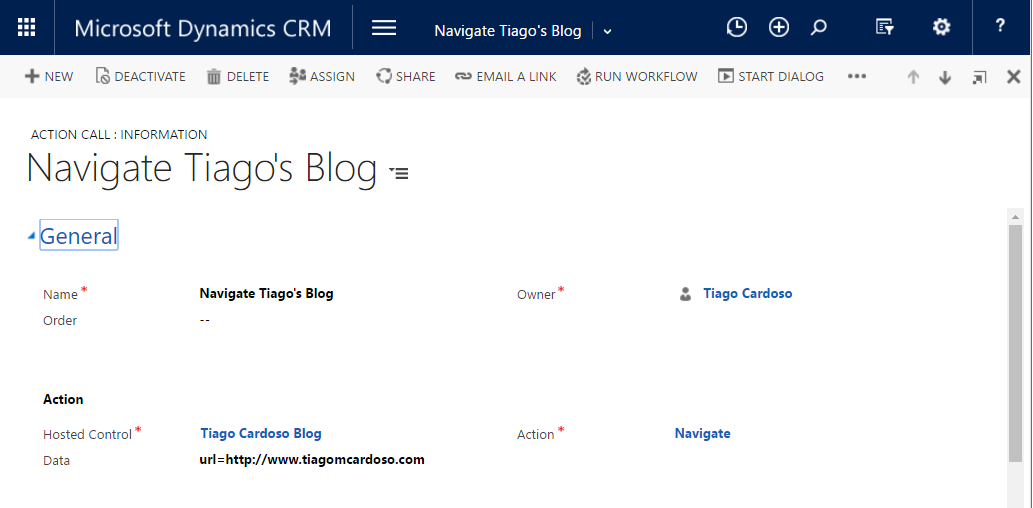This screenshot has width=1033, height=508.
Task: Open the search magnifier icon
Action: pos(819,28)
